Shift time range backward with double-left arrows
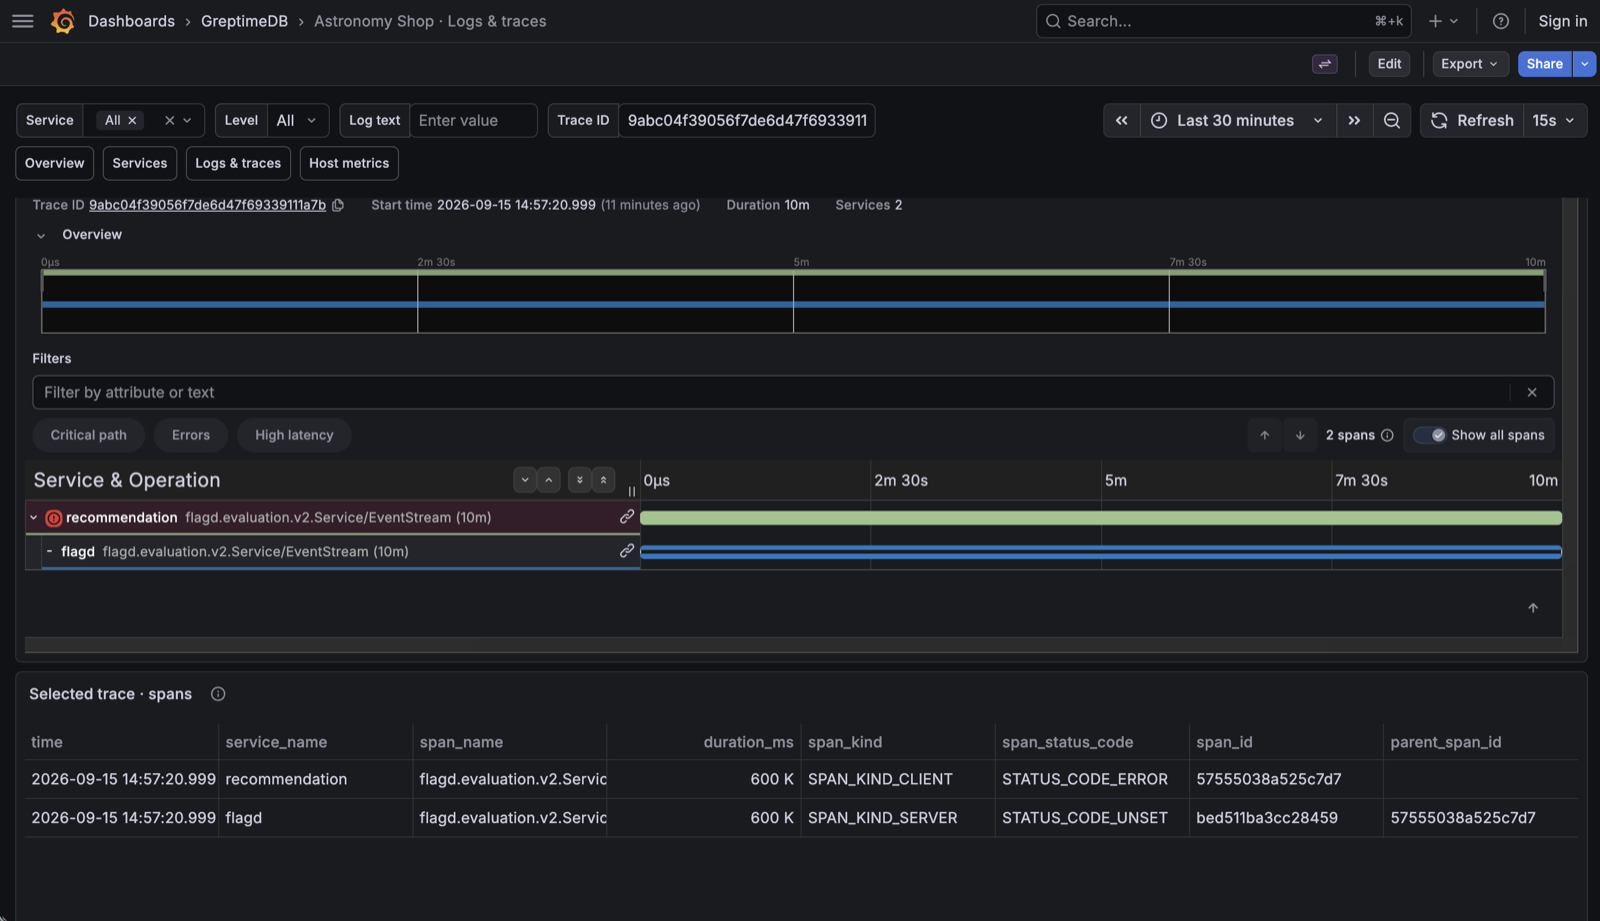 [1121, 120]
